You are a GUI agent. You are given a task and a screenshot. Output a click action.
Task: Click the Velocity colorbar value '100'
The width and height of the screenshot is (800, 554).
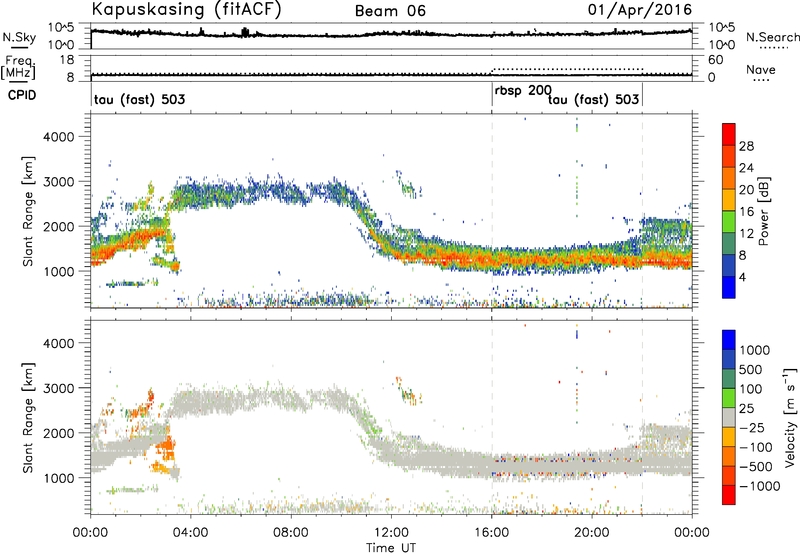(x=753, y=389)
